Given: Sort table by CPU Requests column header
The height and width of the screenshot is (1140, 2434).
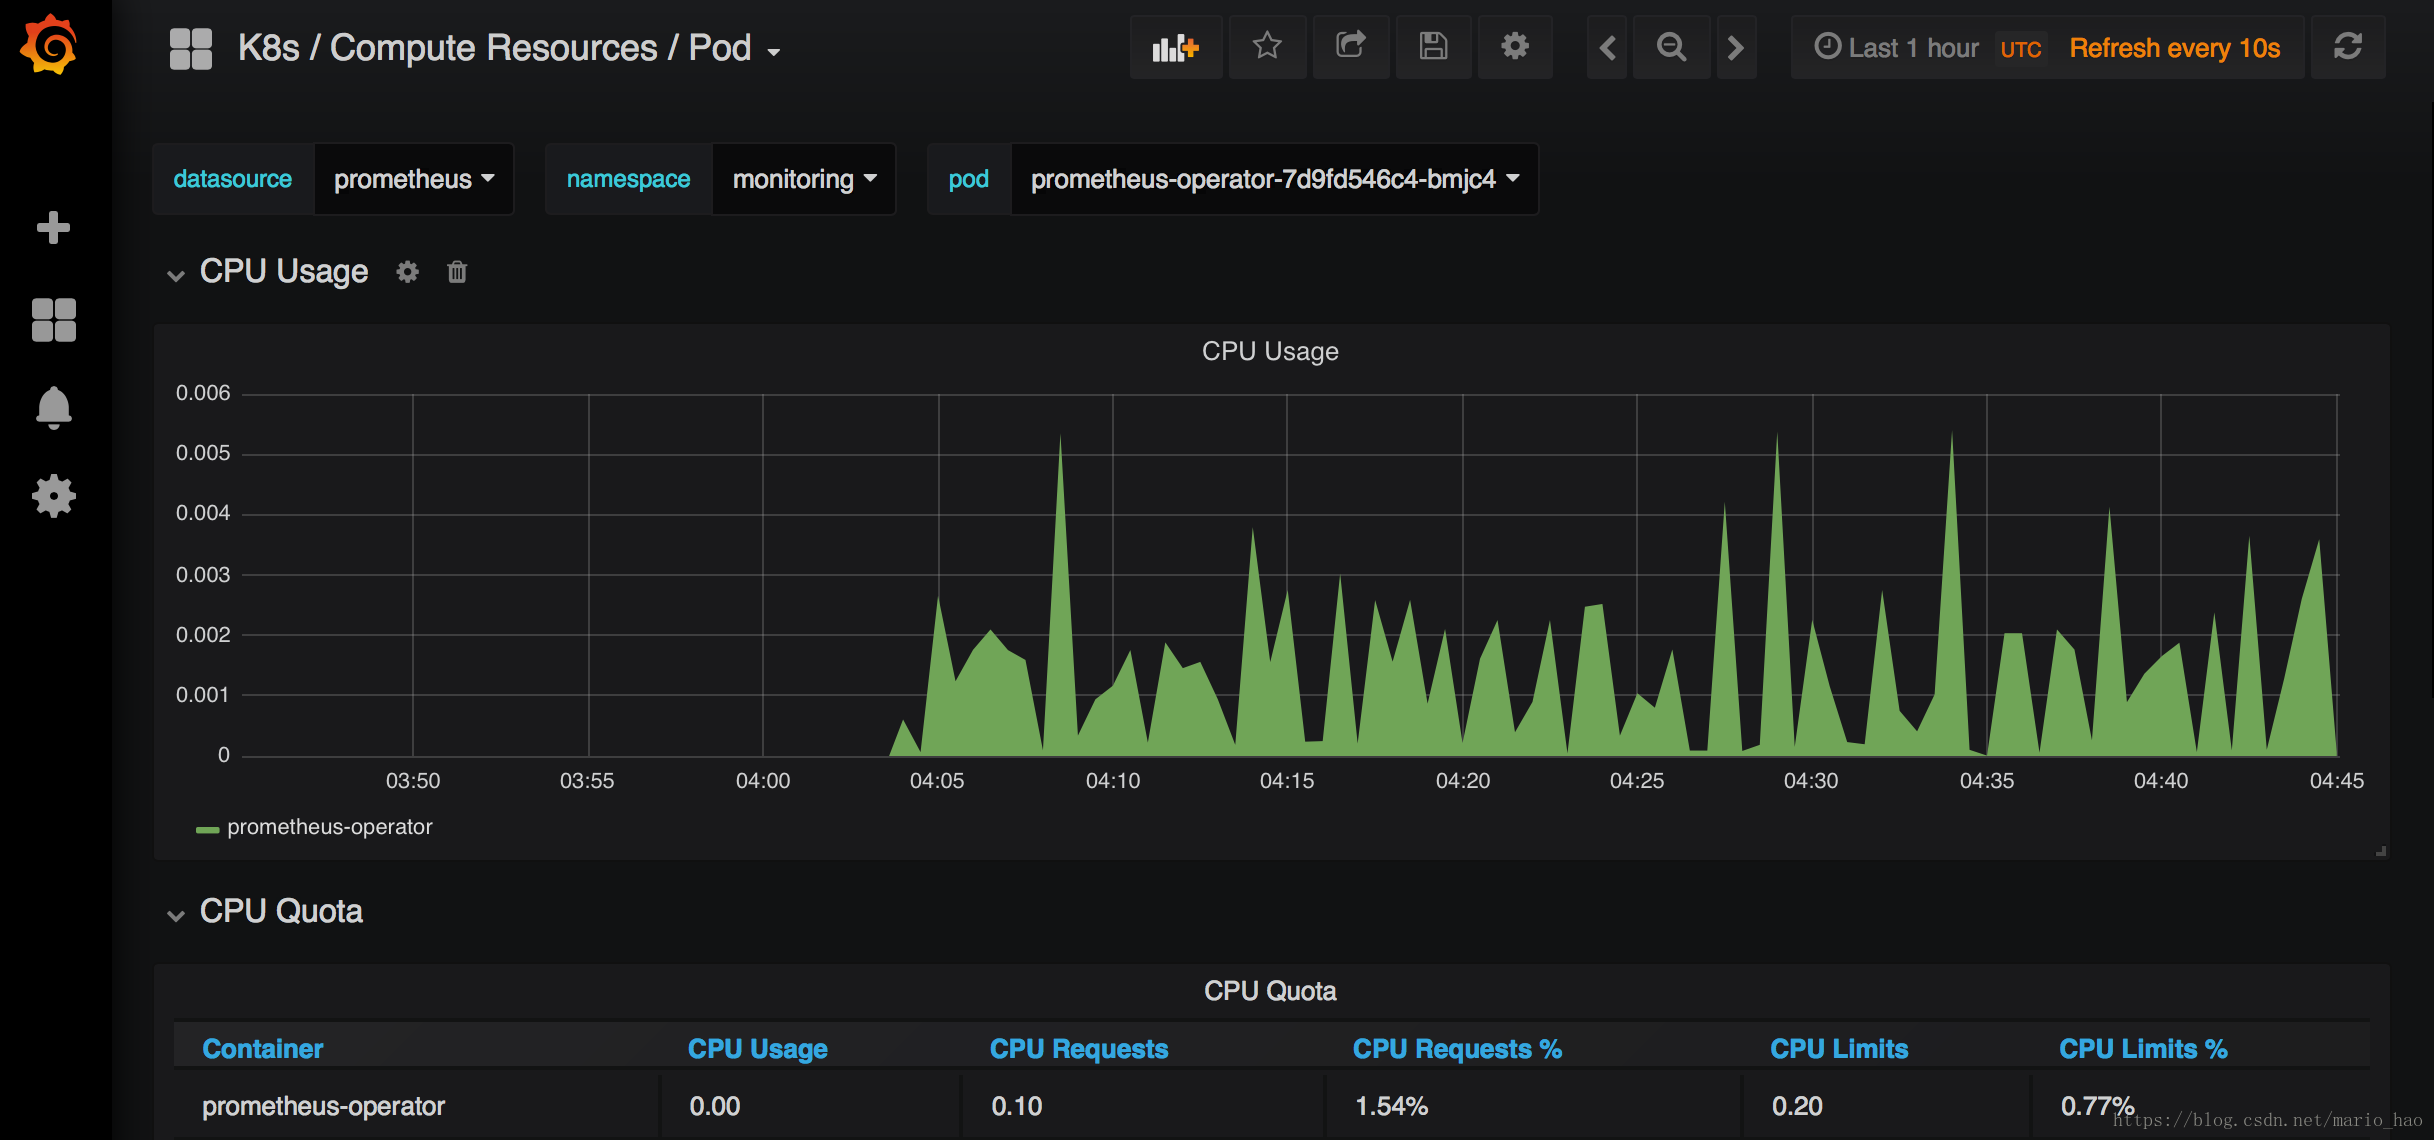Looking at the screenshot, I should pos(1079,1049).
